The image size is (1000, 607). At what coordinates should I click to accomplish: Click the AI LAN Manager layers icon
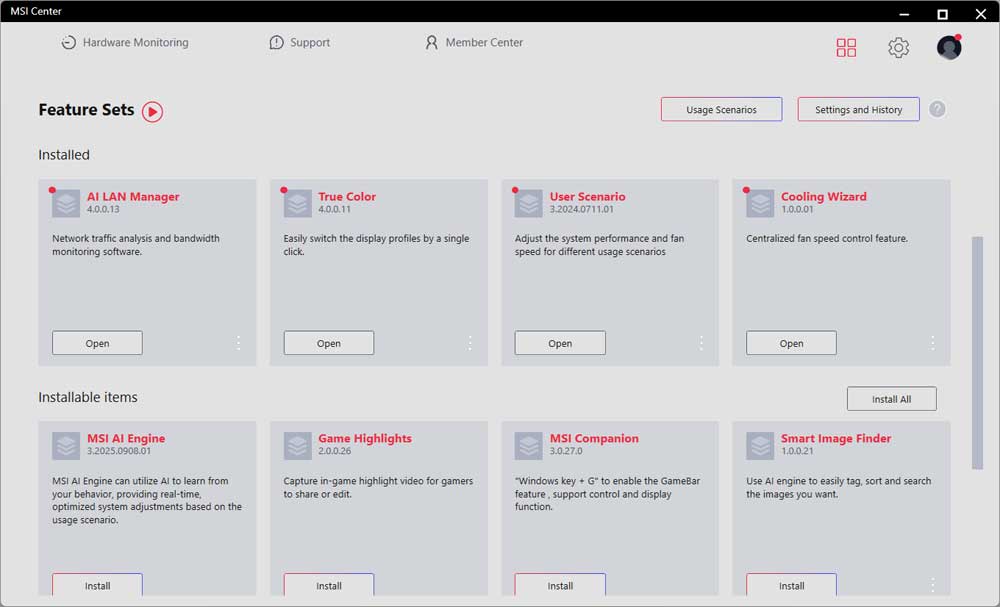pyautogui.click(x=66, y=203)
